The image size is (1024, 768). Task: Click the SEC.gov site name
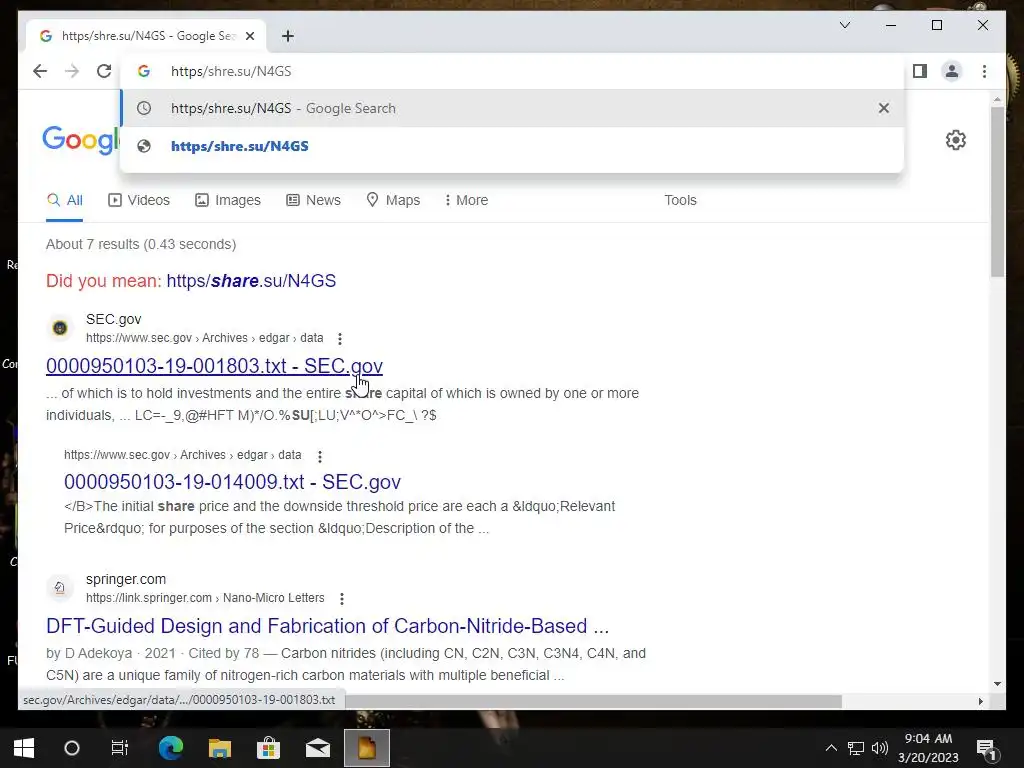[x=114, y=319]
